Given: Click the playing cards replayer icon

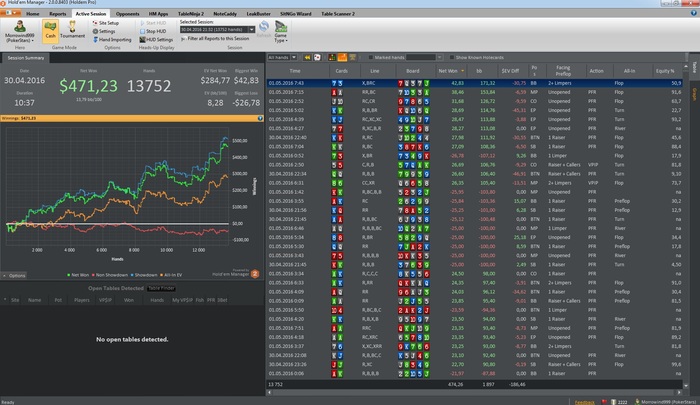Looking at the screenshot, I should coord(317,57).
